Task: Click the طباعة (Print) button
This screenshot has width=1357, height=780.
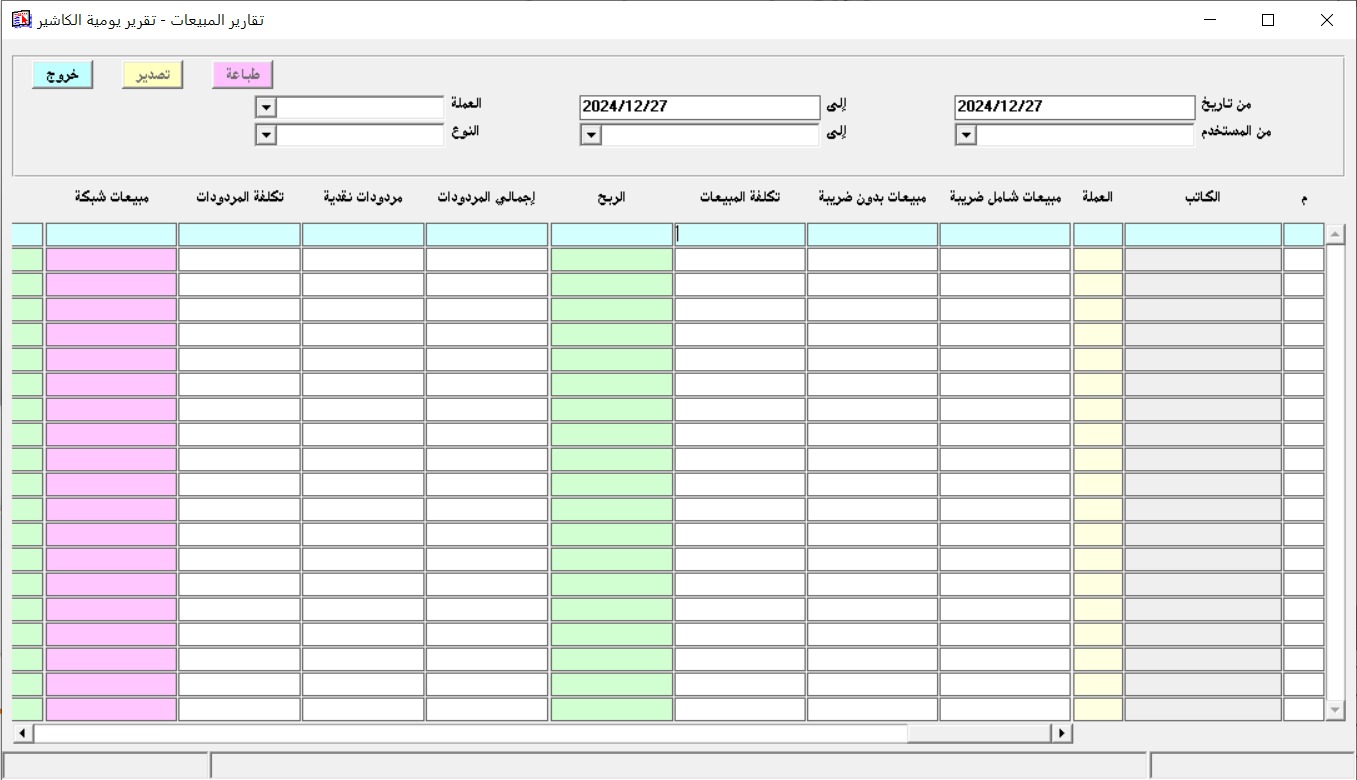Action: pyautogui.click(x=242, y=75)
